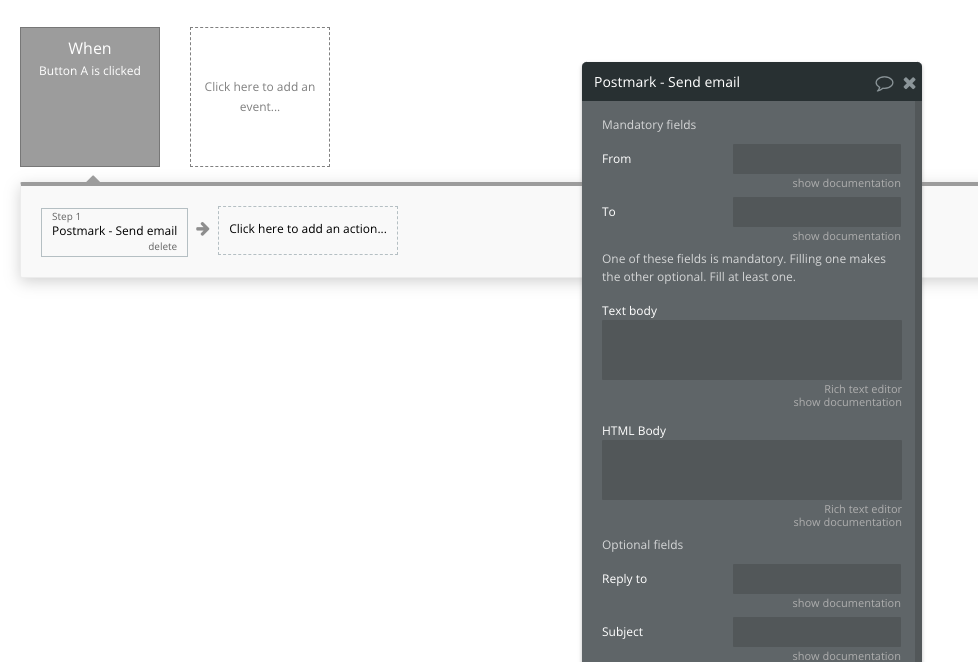Show documentation for the Reply to field

tap(847, 603)
